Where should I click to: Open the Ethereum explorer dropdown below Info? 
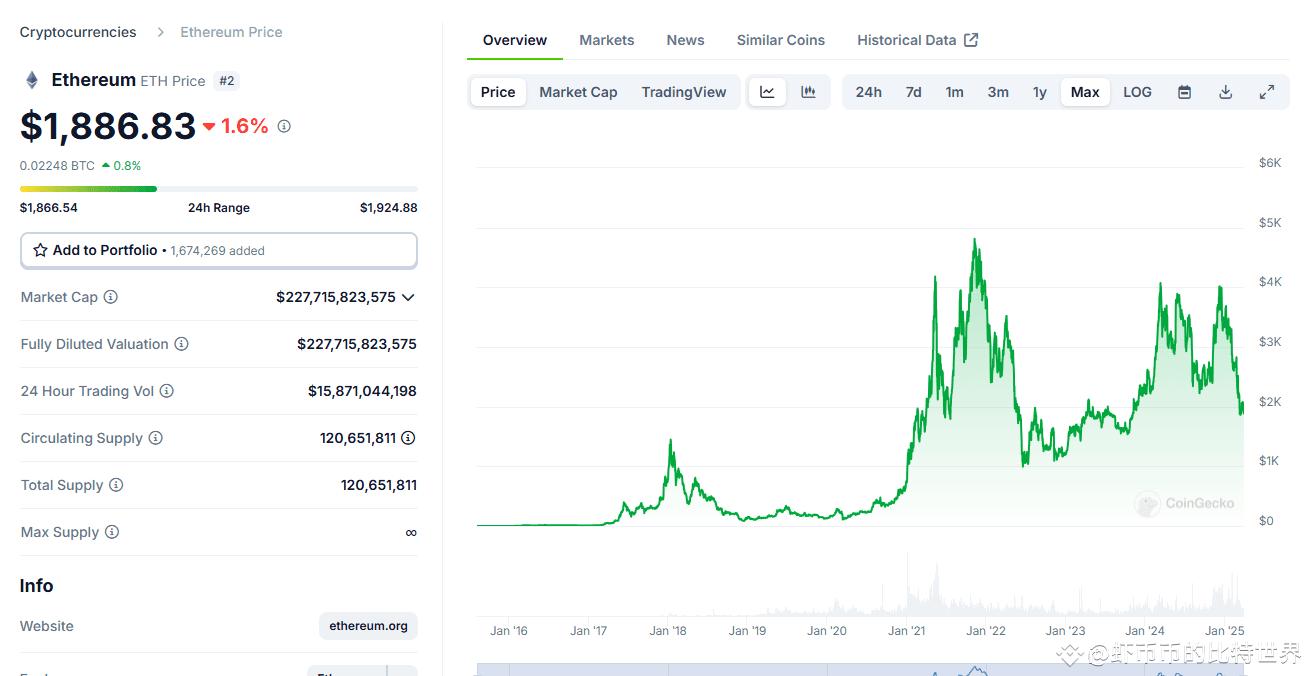coord(362,671)
